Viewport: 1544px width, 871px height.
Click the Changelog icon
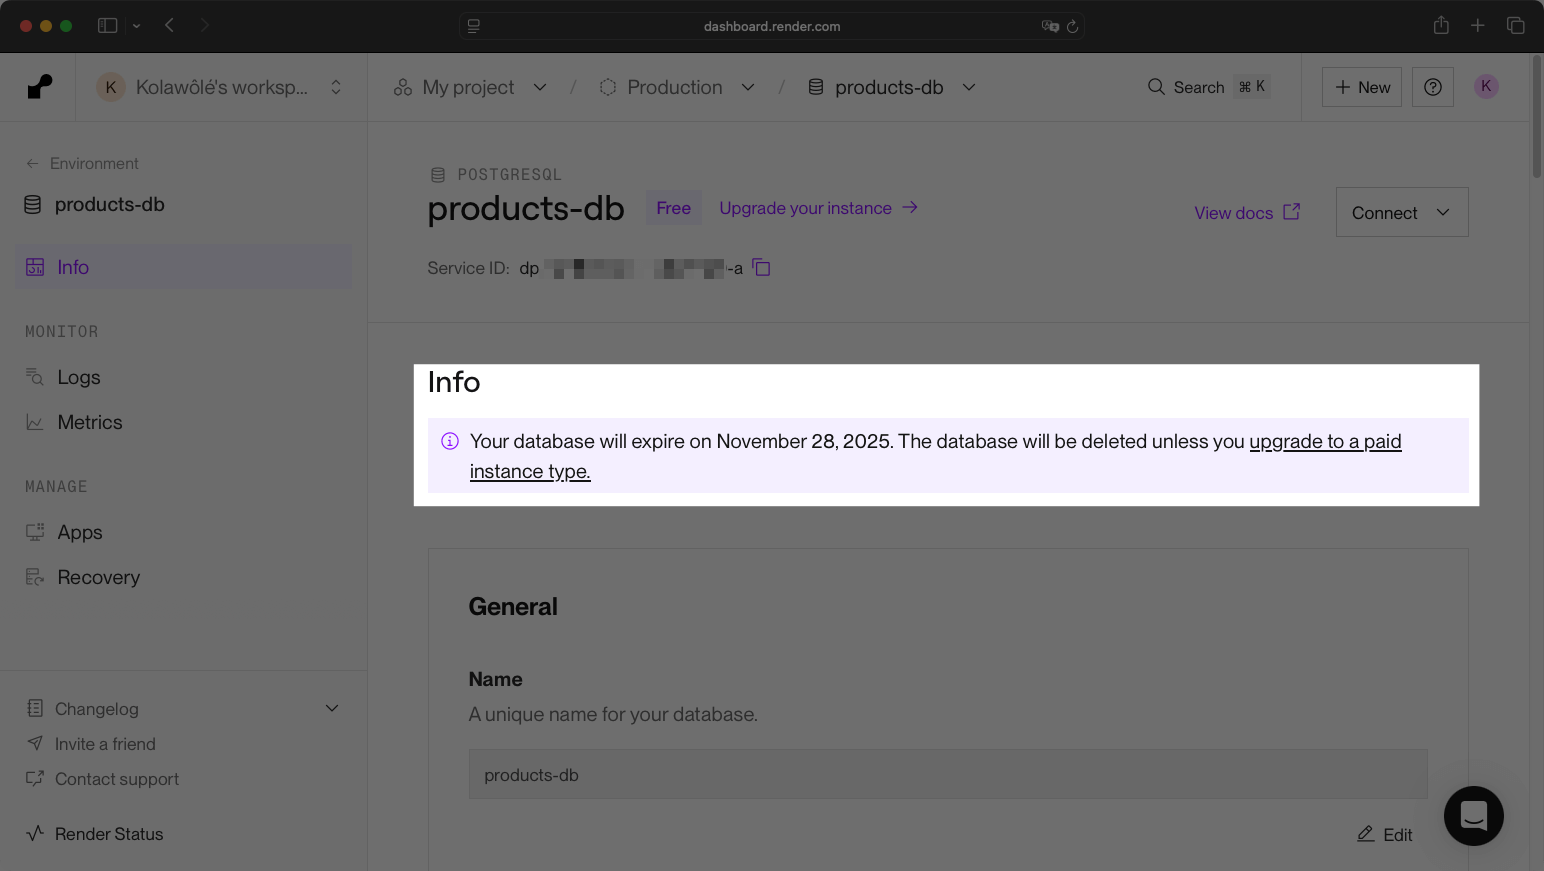point(33,708)
